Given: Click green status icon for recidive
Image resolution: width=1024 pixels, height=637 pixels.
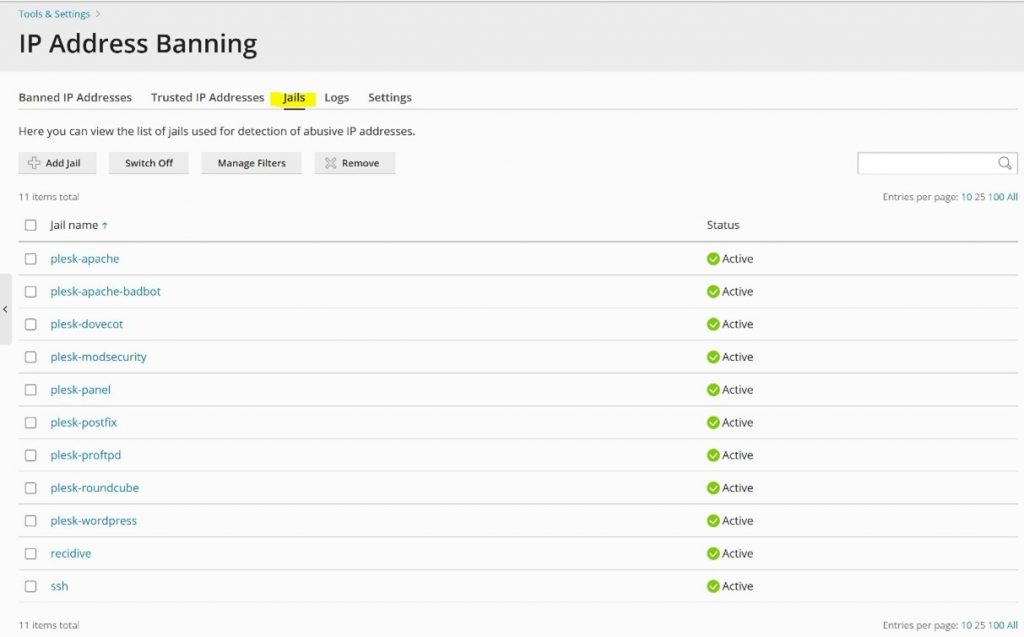Looking at the screenshot, I should [x=713, y=553].
